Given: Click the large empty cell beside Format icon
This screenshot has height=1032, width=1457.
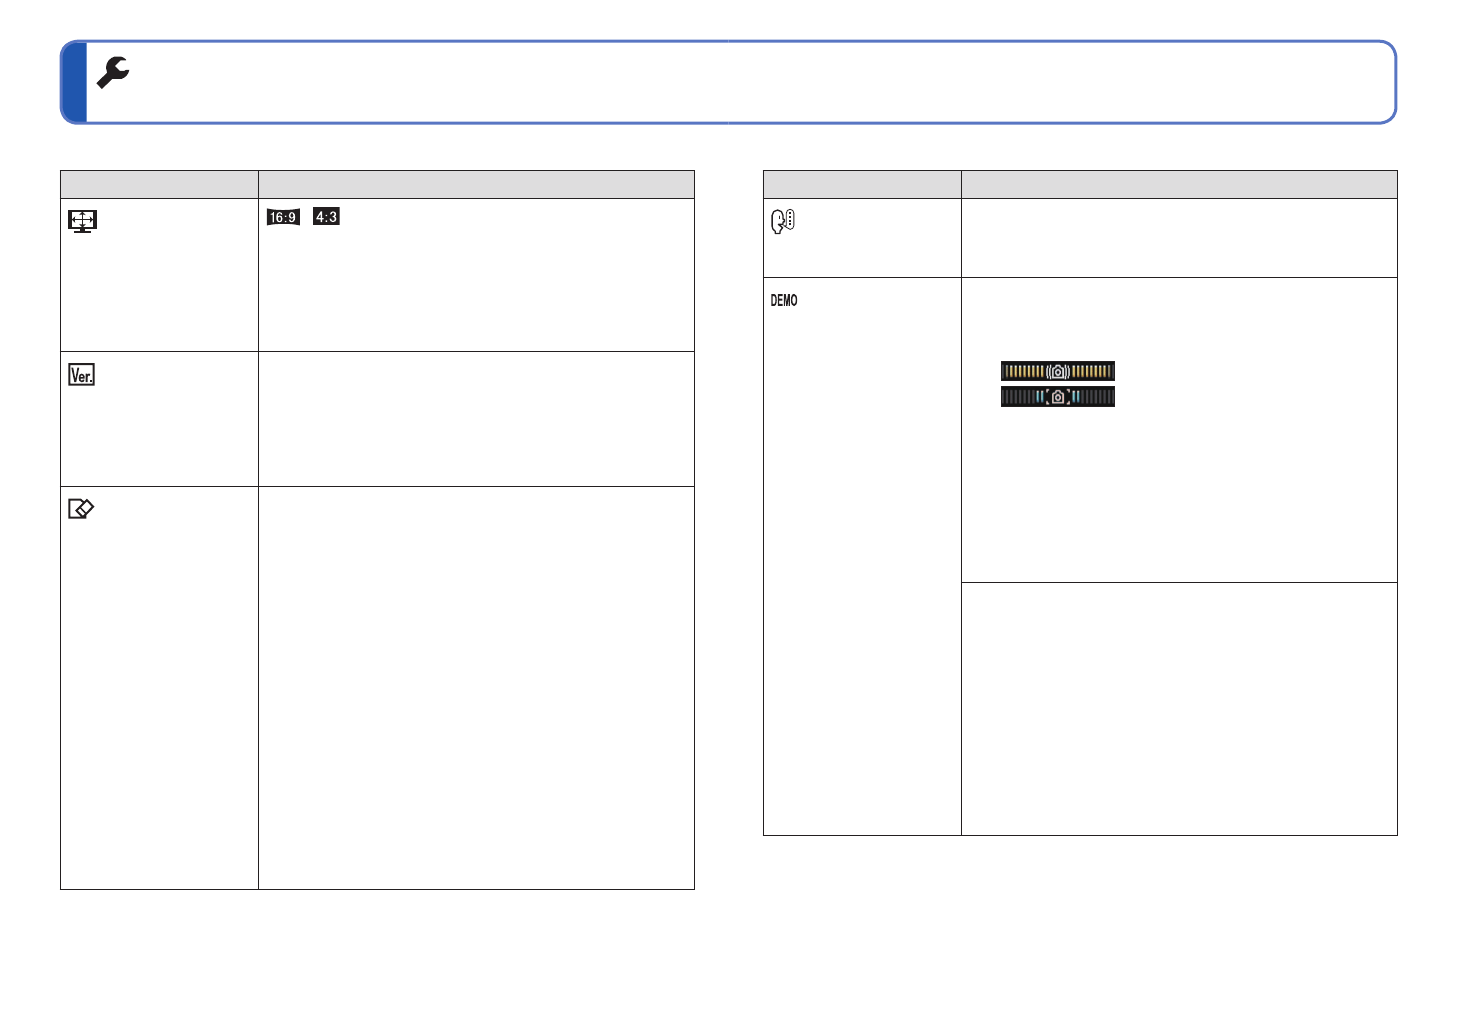Looking at the screenshot, I should click(x=476, y=688).
